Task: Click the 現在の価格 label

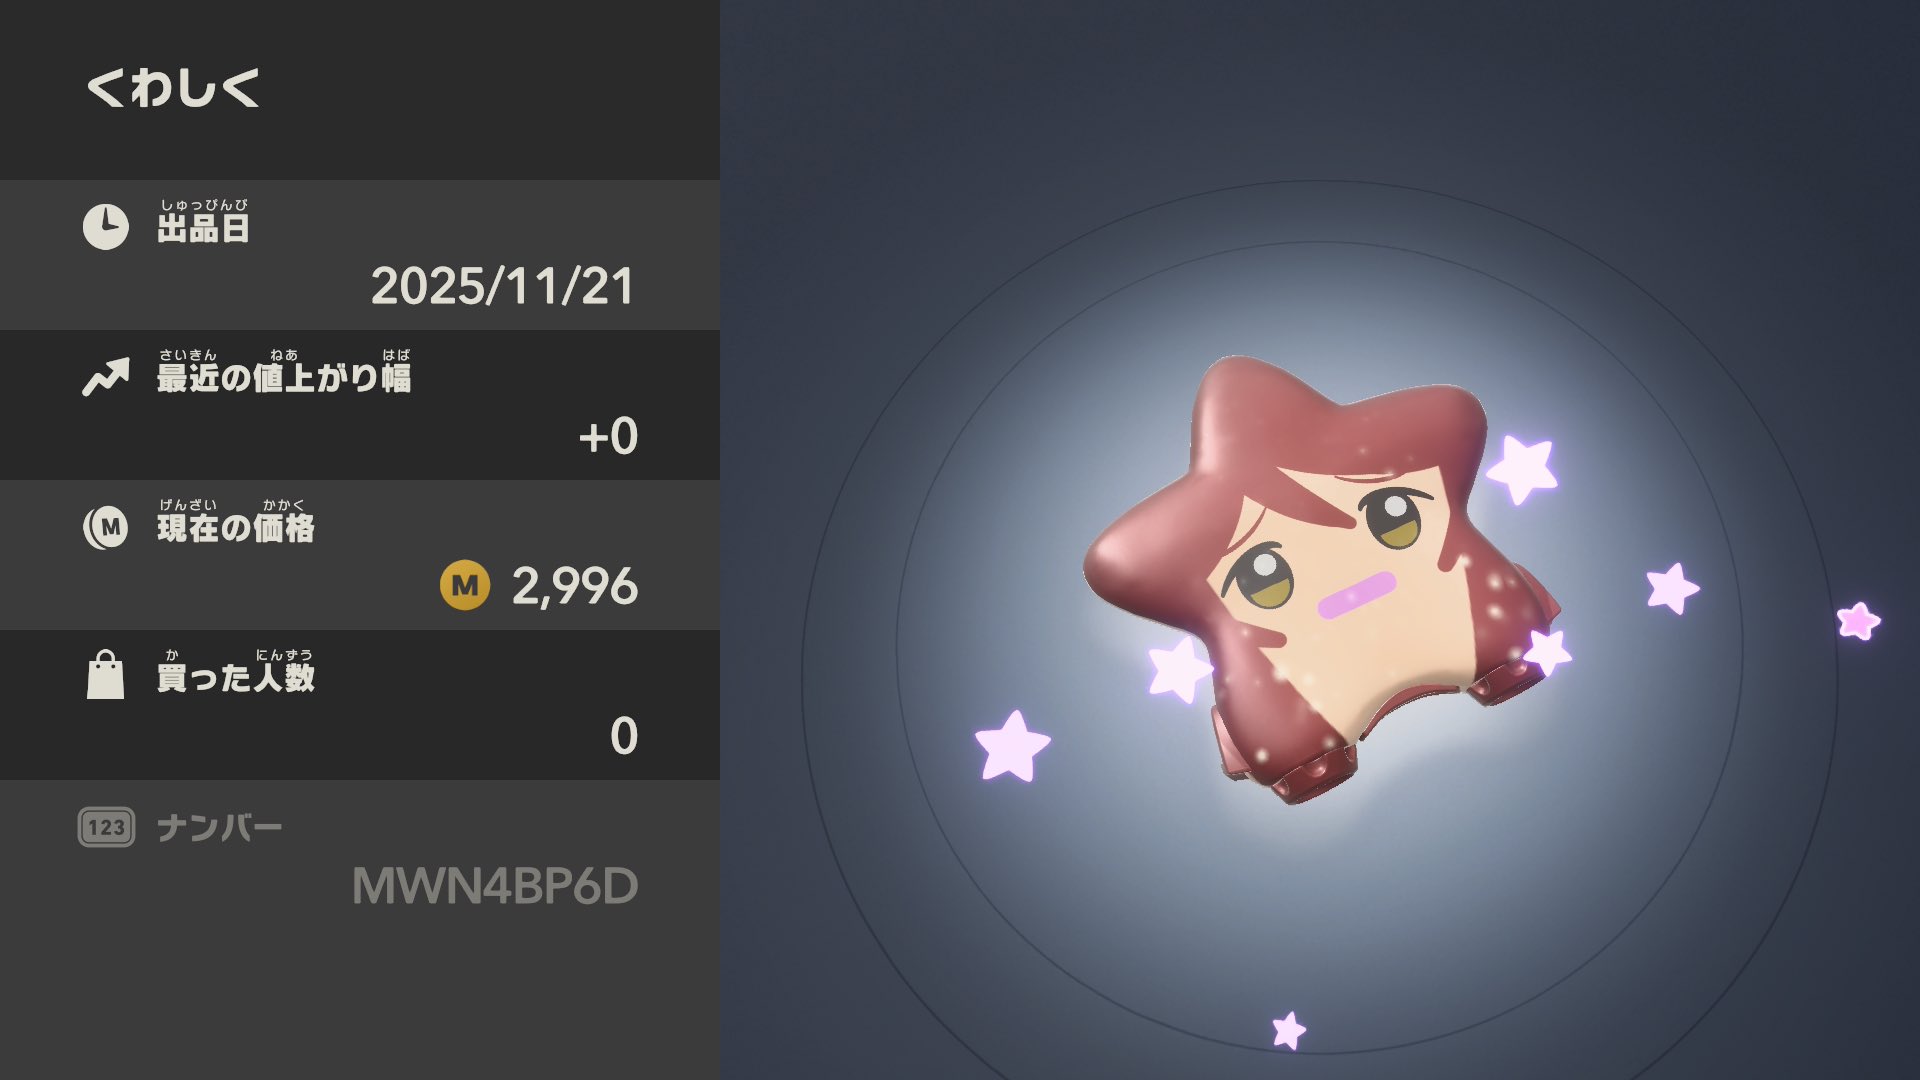Action: click(236, 521)
